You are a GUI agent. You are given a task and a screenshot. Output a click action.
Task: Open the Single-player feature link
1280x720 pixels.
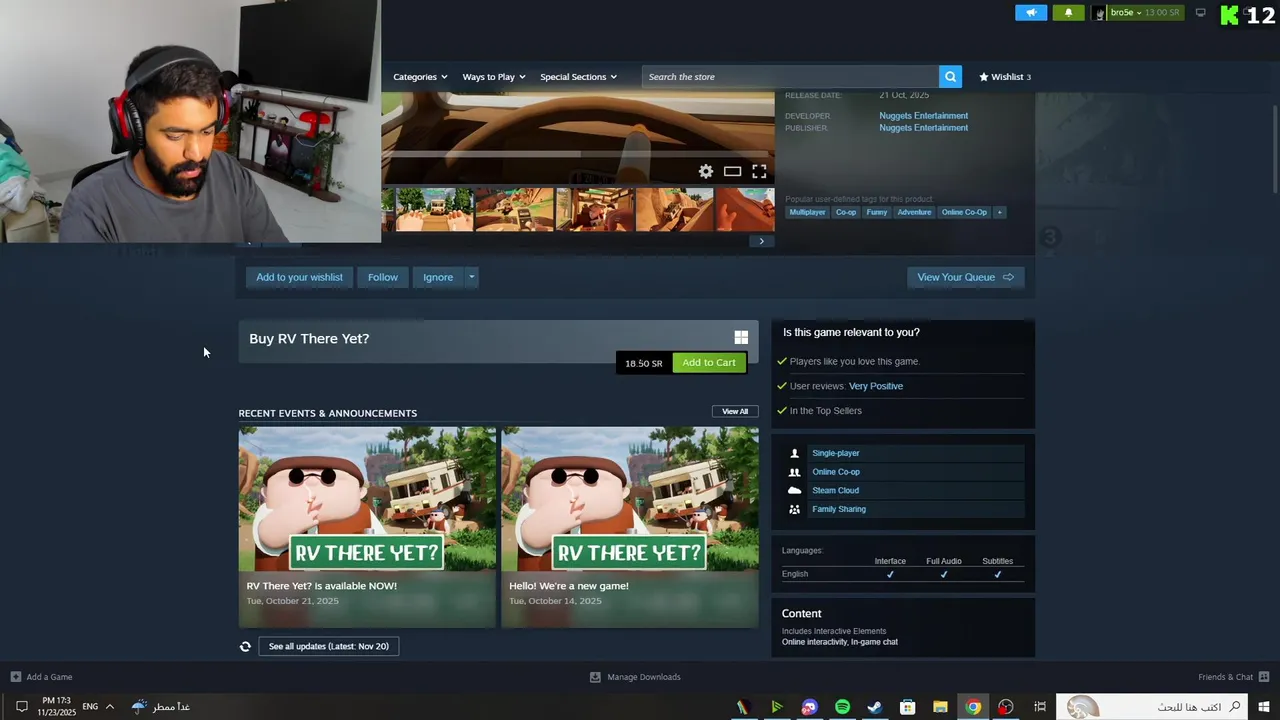(x=836, y=453)
